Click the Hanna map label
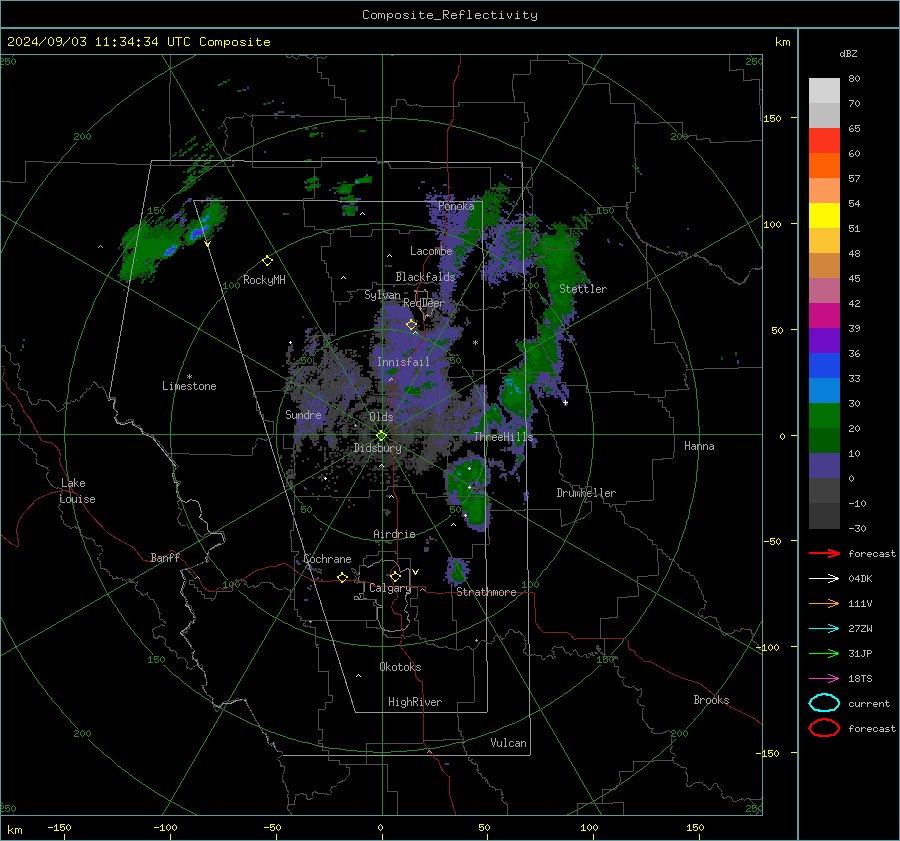The image size is (900, 841). pos(699,446)
